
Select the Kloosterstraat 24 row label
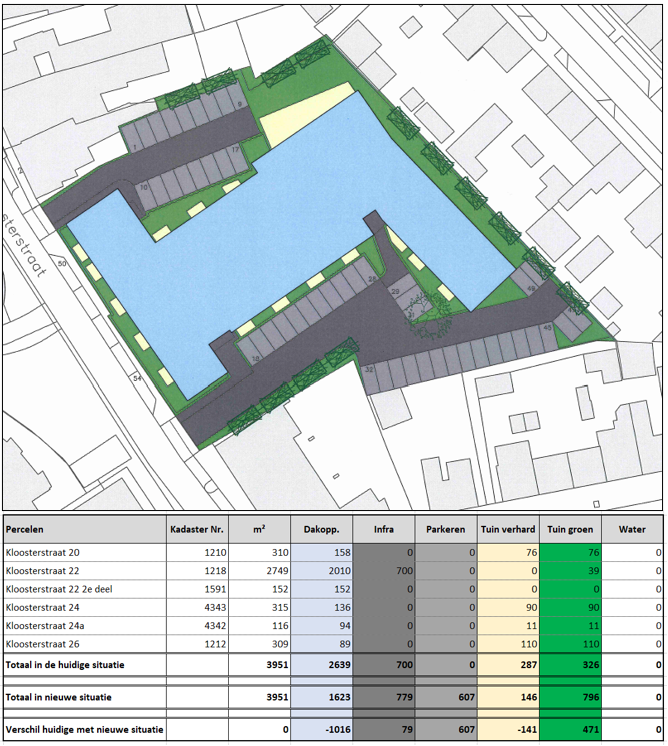[43, 608]
